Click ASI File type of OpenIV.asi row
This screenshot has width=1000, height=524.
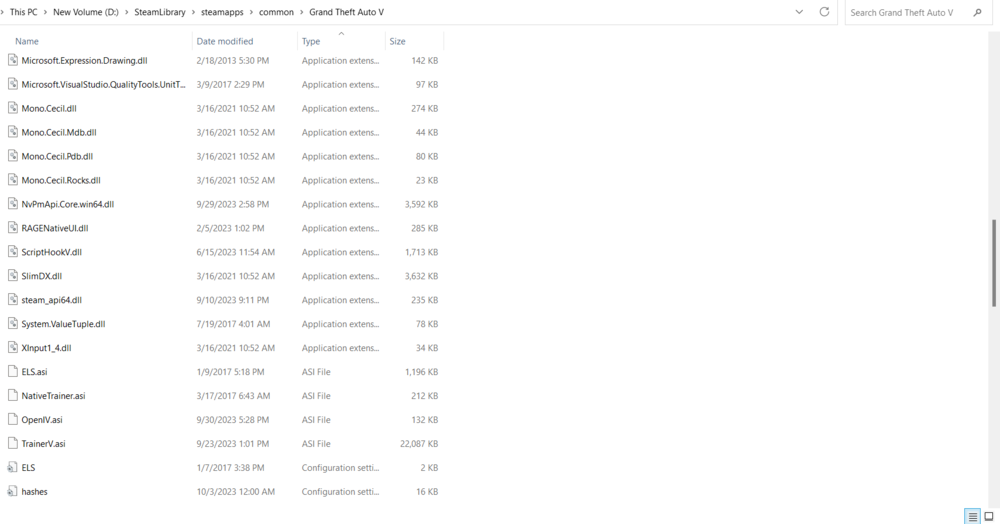pyautogui.click(x=316, y=419)
